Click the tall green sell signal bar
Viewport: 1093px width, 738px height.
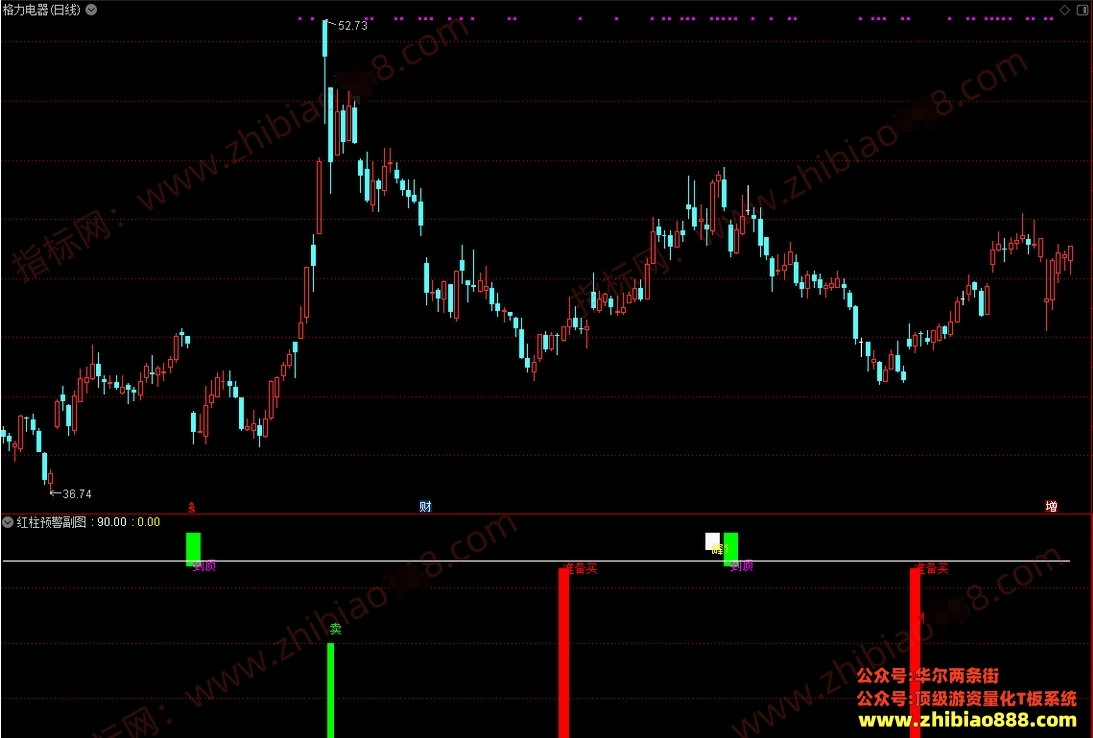click(330, 690)
